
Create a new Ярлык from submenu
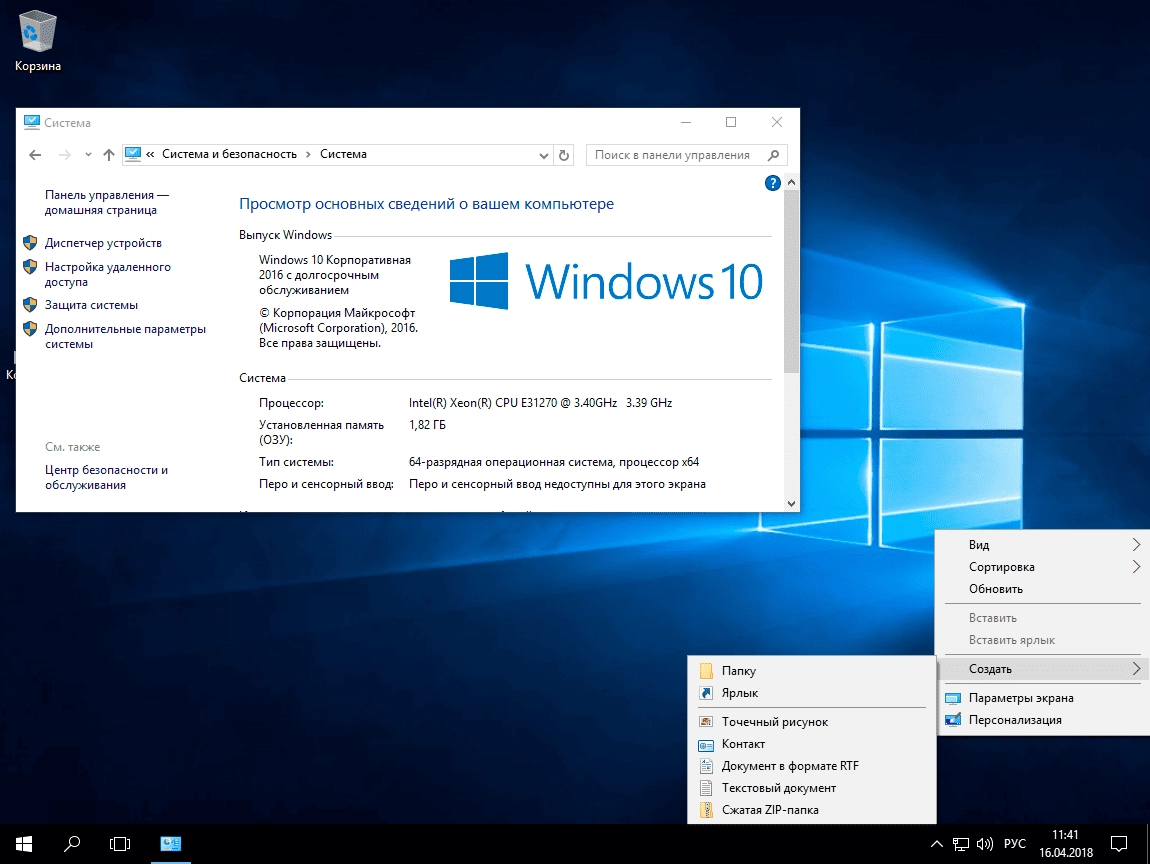click(x=811, y=692)
